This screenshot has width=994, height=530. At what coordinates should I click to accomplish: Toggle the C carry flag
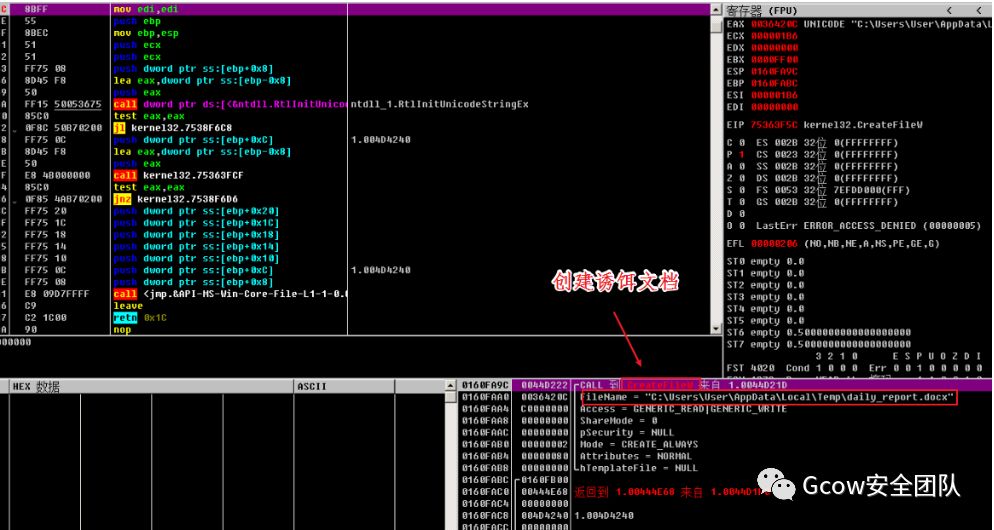(x=742, y=143)
